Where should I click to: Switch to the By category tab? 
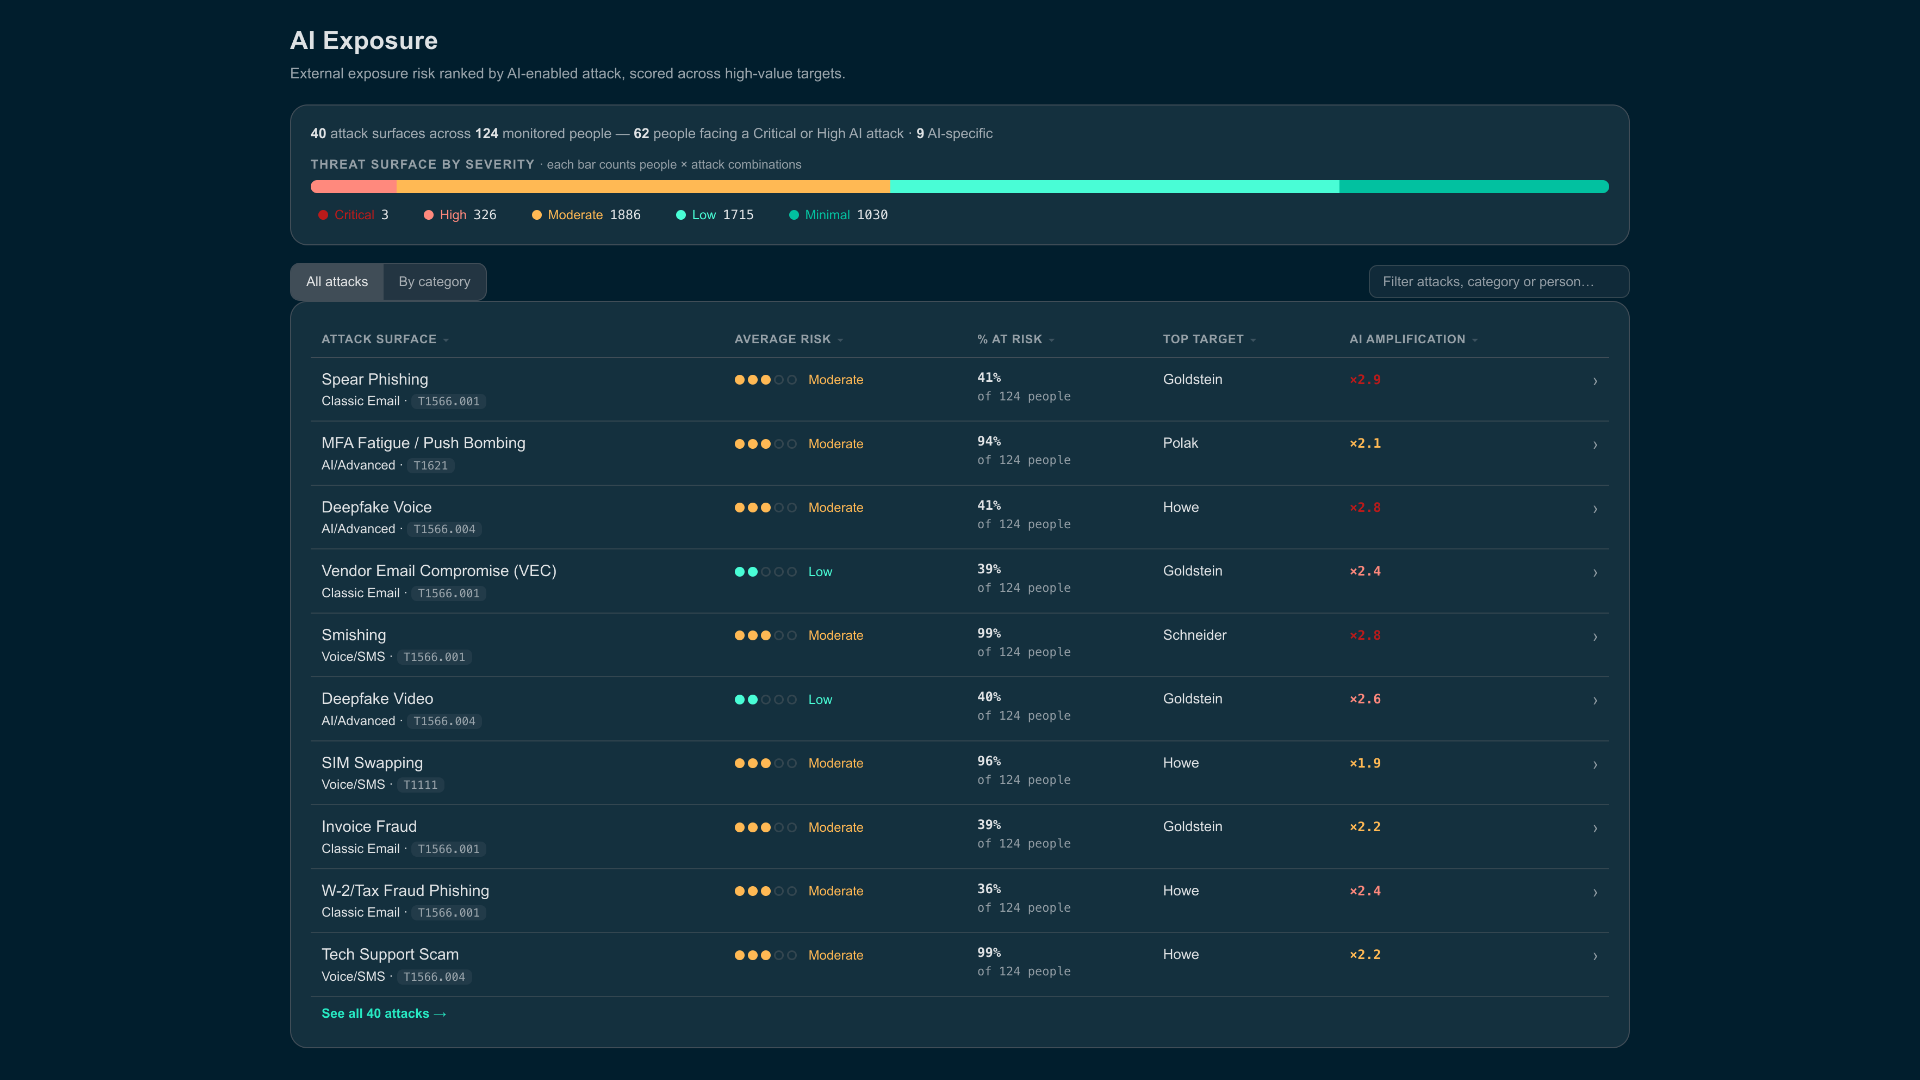click(434, 282)
